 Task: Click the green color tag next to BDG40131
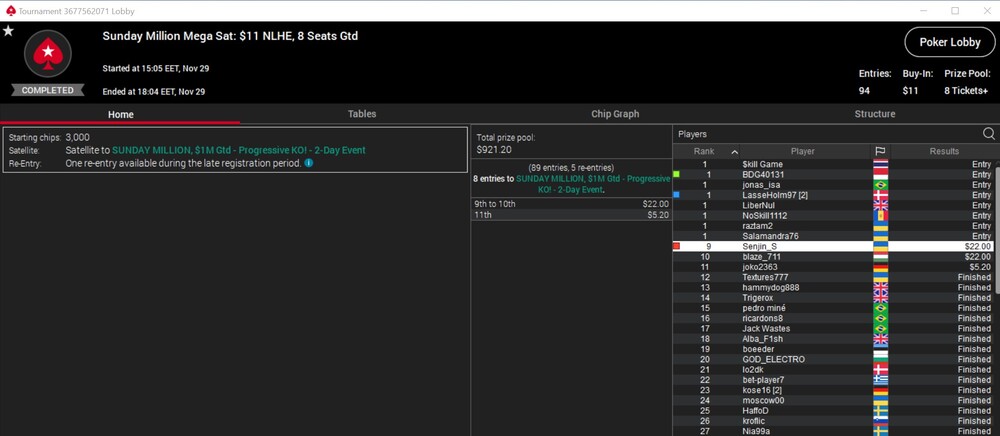[676, 174]
